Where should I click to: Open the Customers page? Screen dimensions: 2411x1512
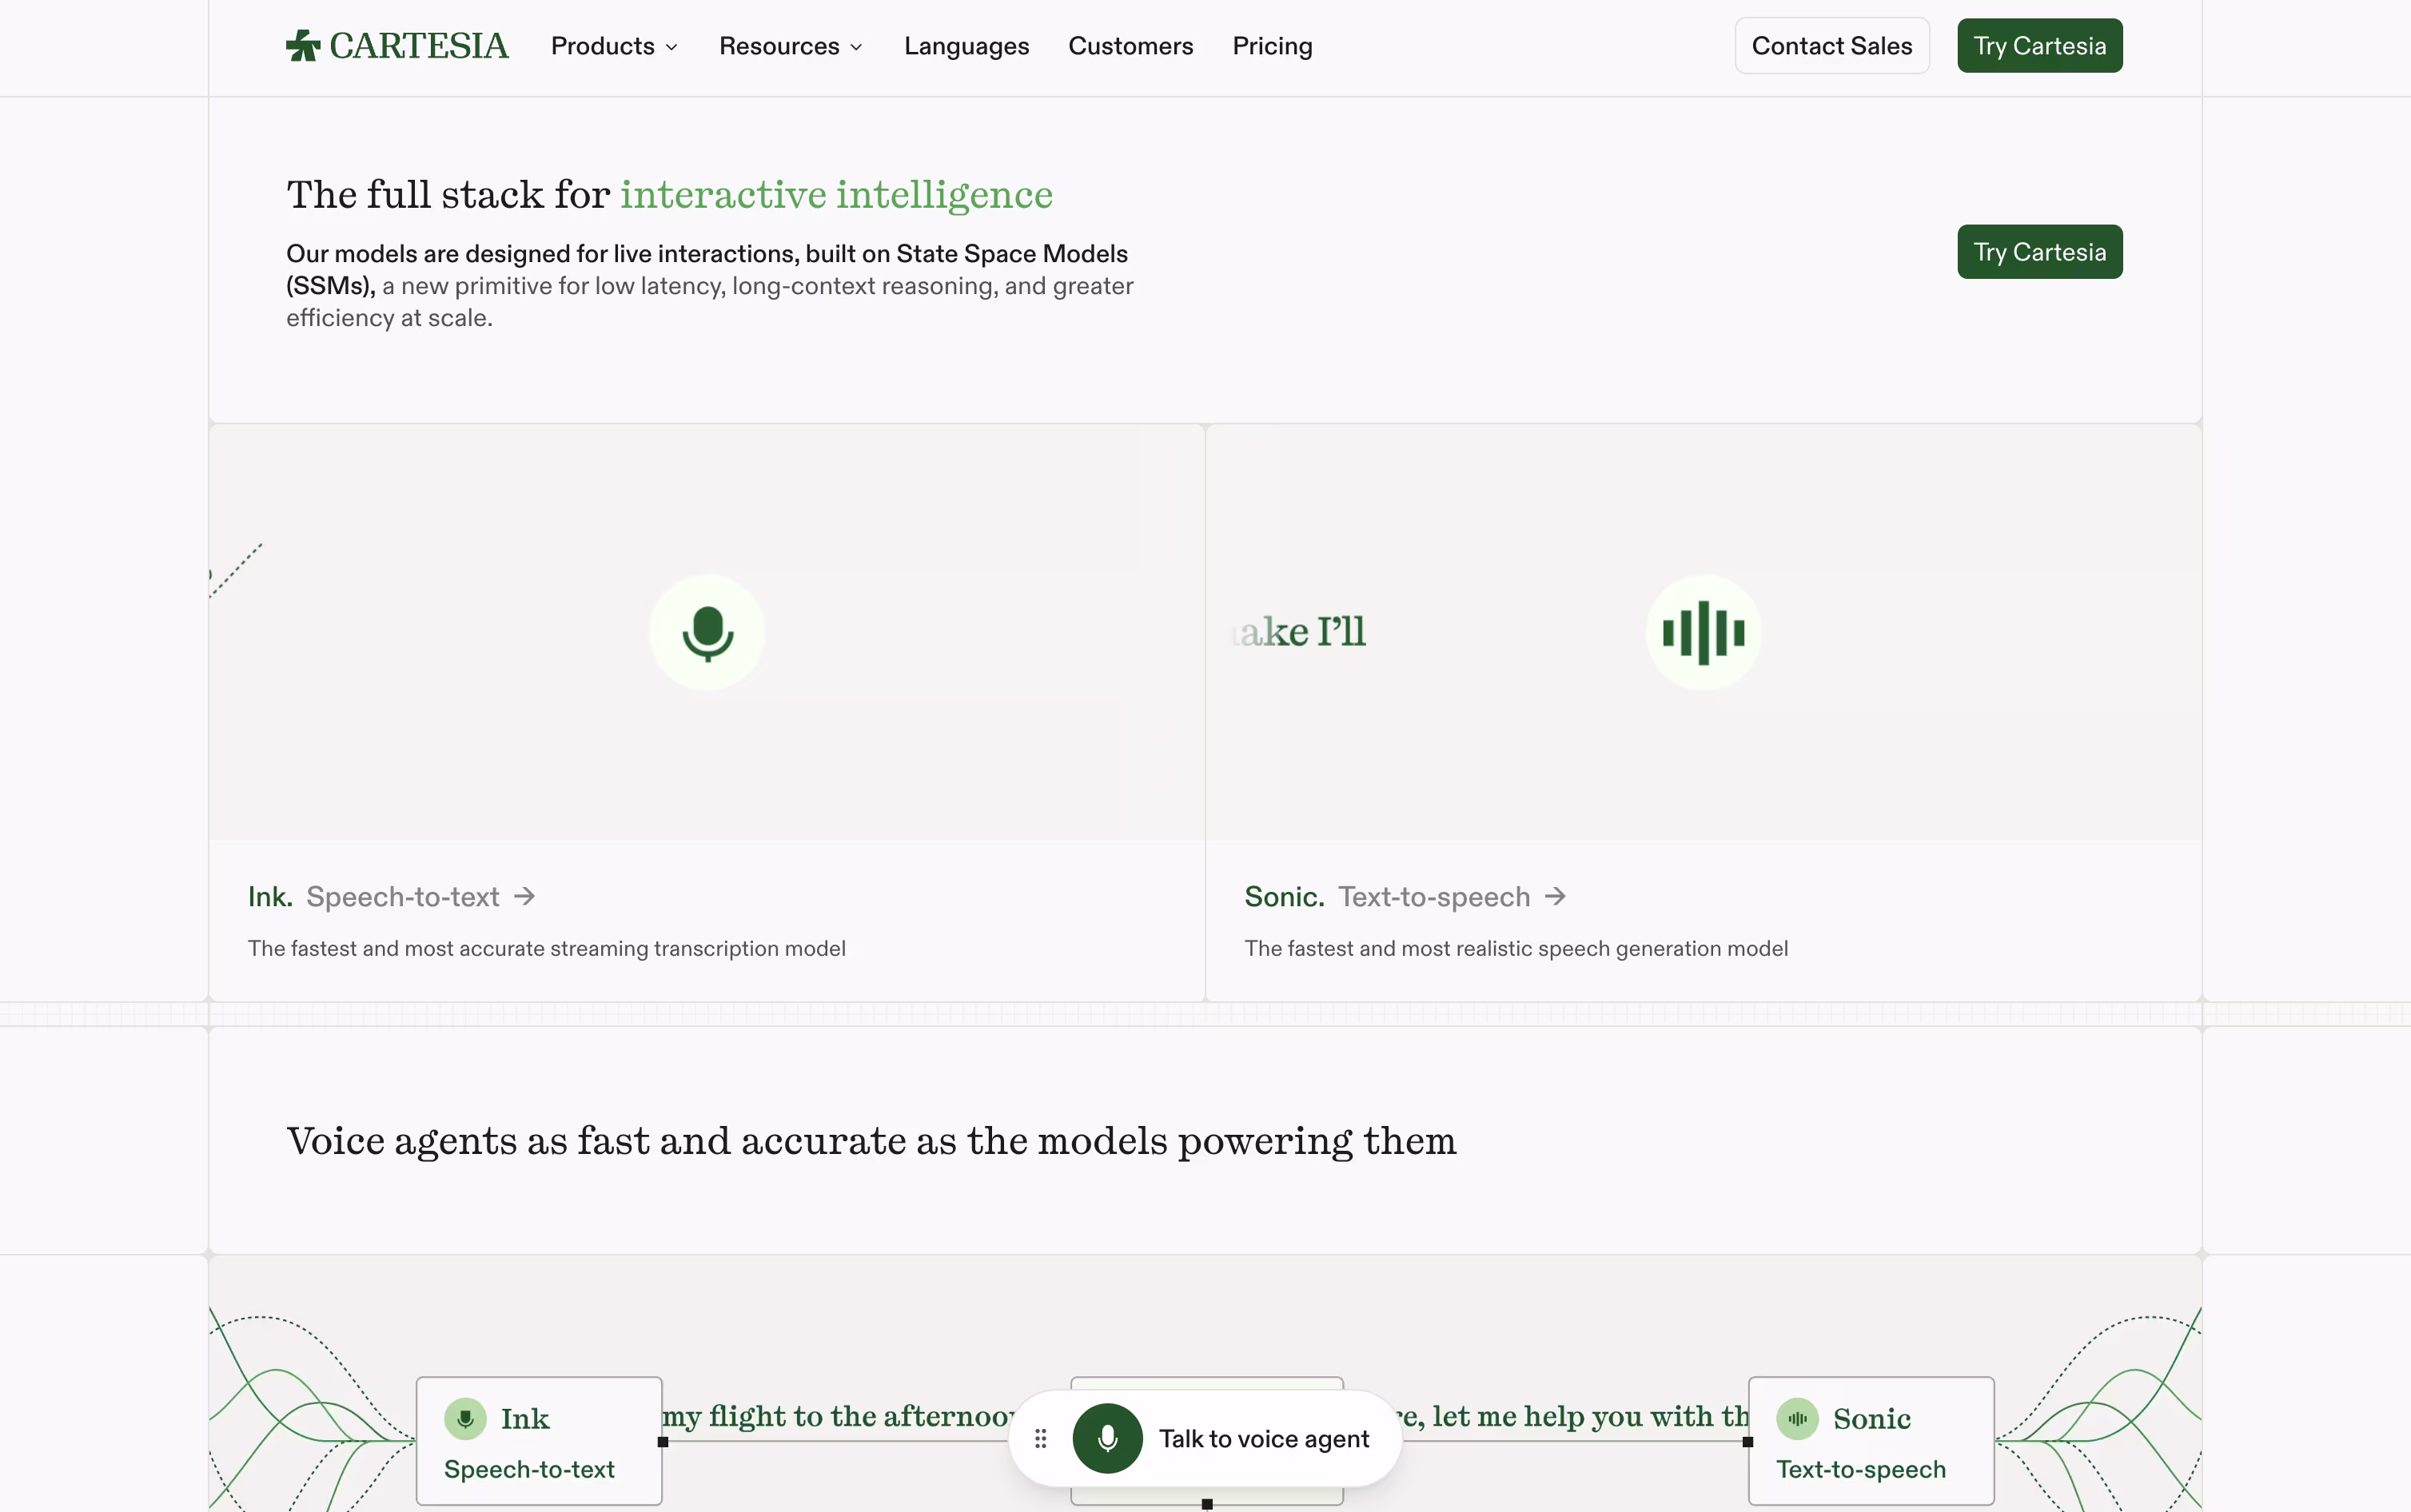tap(1130, 46)
